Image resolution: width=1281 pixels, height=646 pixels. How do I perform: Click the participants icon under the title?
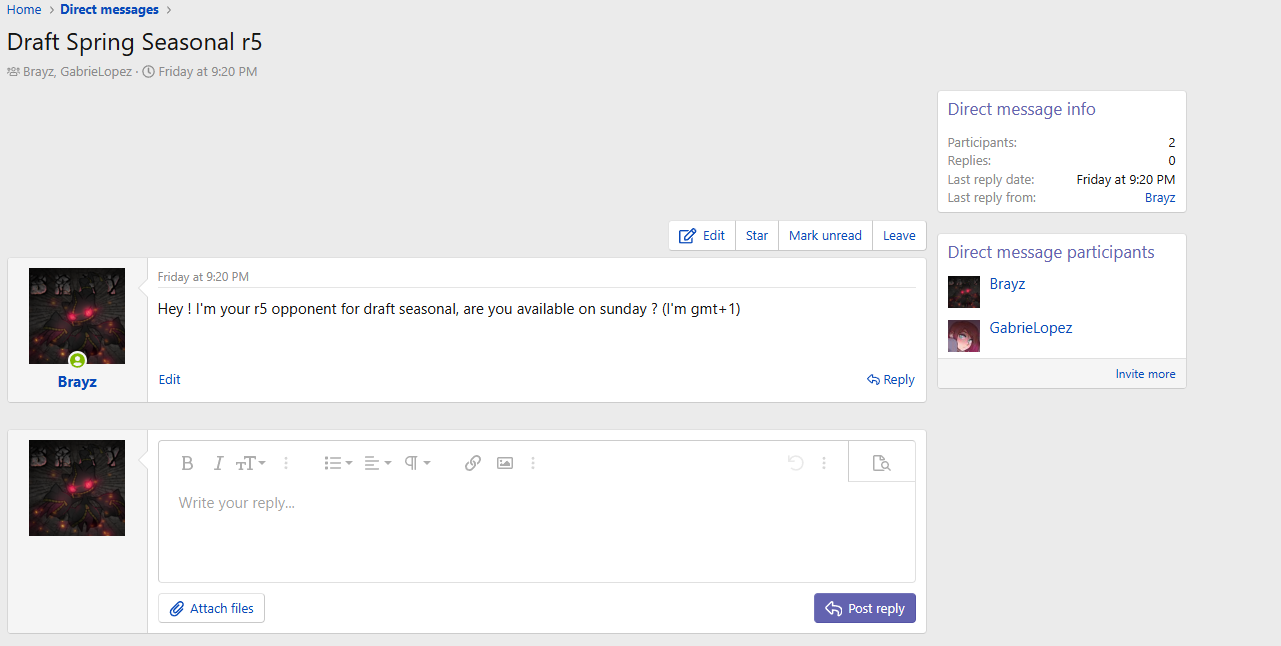pos(14,72)
